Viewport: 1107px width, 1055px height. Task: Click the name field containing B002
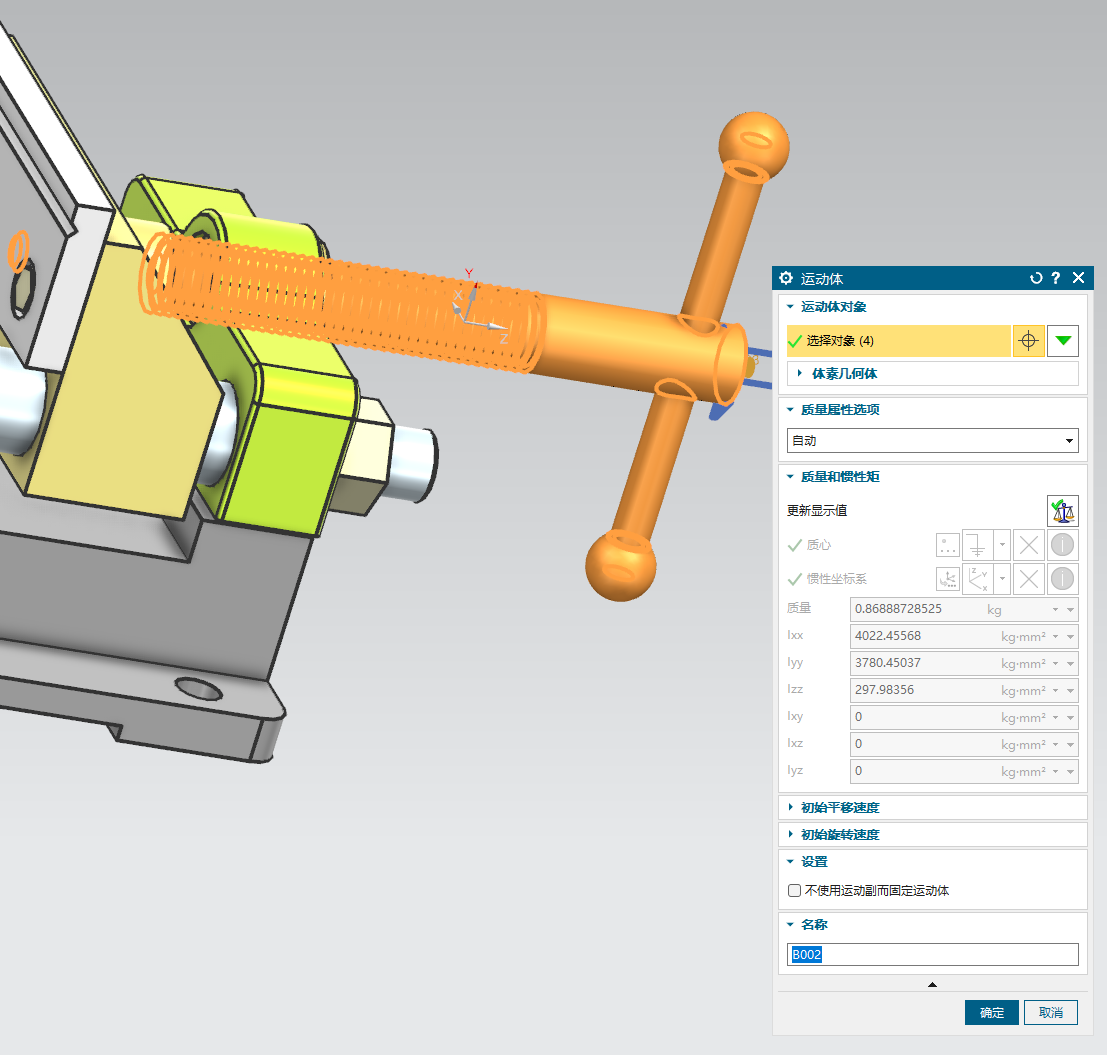932,955
